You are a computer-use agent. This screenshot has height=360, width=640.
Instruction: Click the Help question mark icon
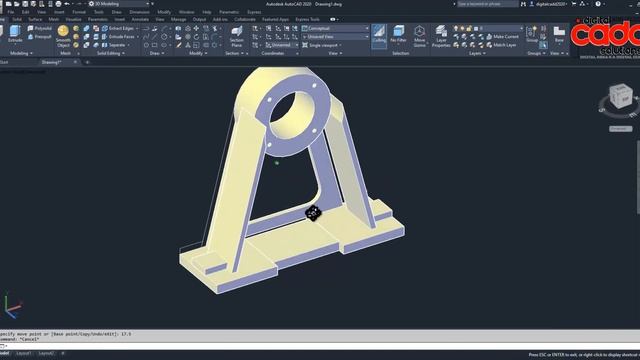coord(598,4)
